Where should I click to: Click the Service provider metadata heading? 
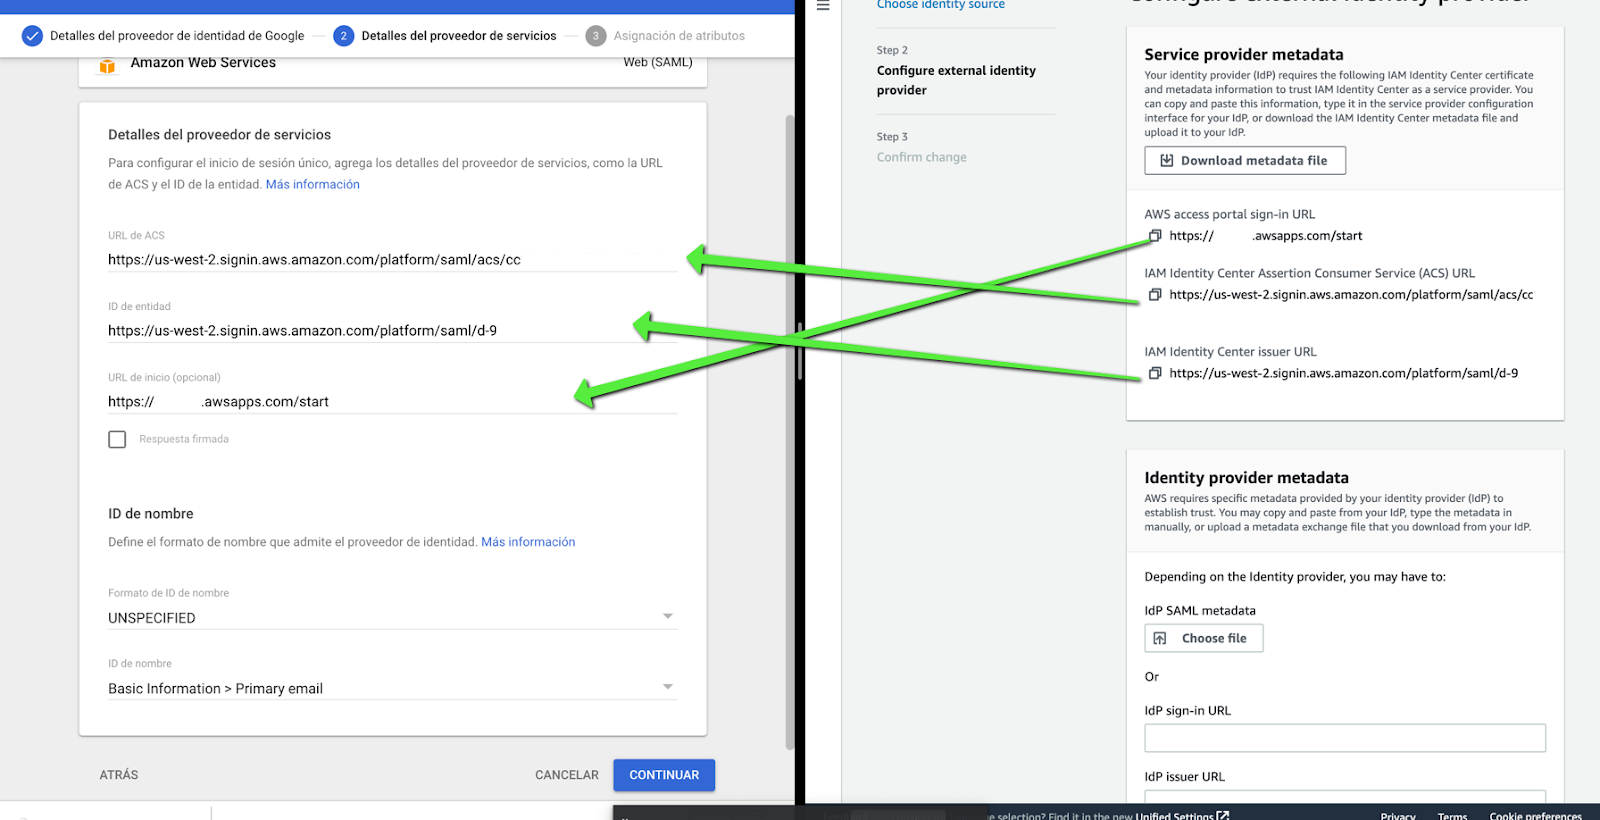(1244, 55)
